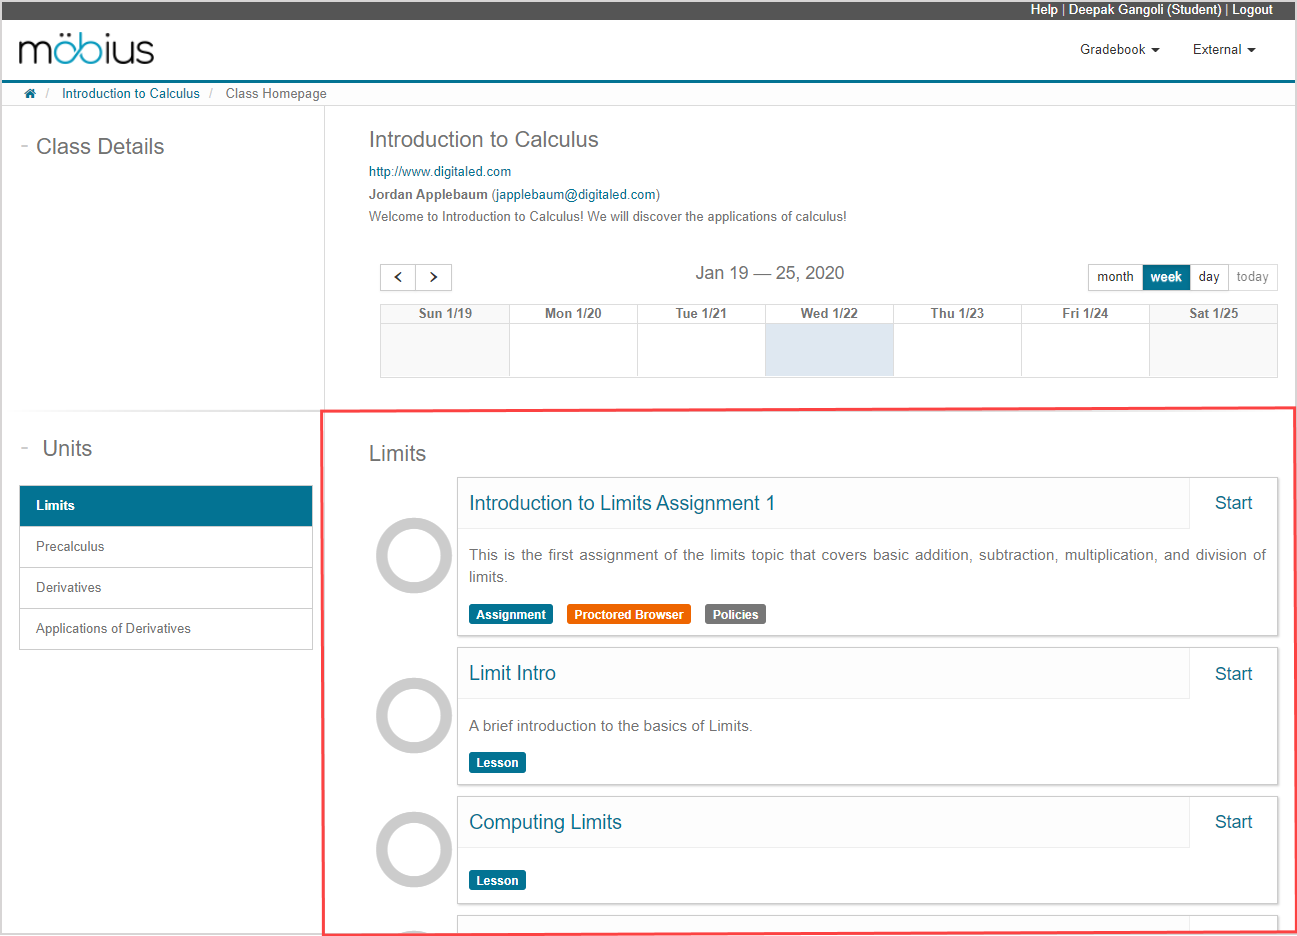This screenshot has width=1297, height=936.
Task: Click the home icon in breadcrumb
Action: tap(30, 94)
